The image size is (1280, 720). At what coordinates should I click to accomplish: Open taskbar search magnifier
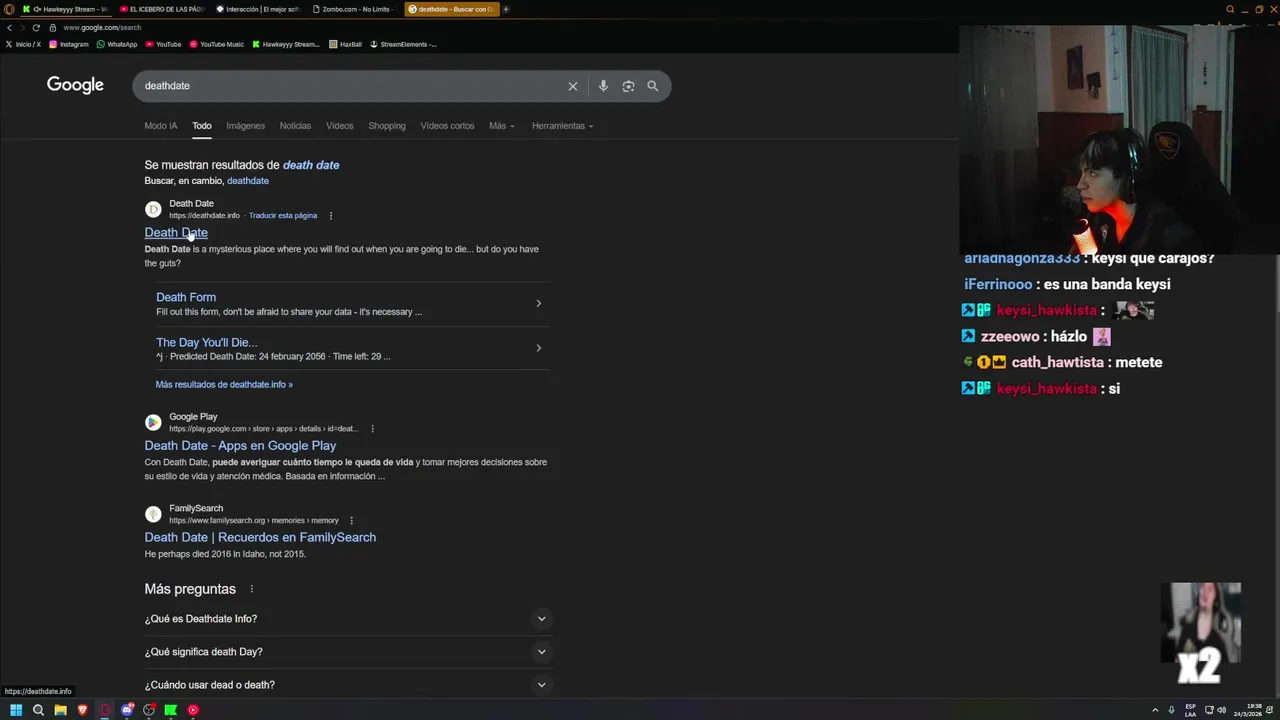pos(38,710)
